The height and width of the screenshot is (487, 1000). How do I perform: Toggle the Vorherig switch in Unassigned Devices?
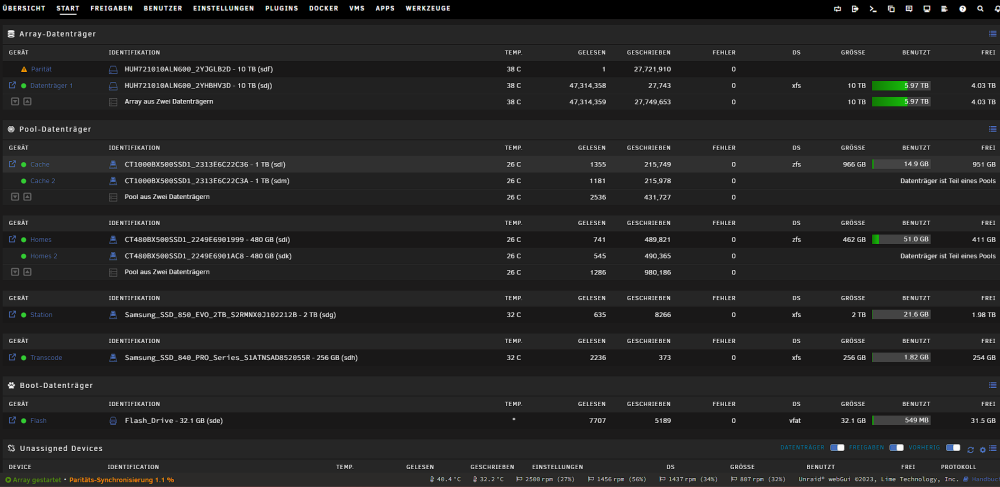point(953,447)
